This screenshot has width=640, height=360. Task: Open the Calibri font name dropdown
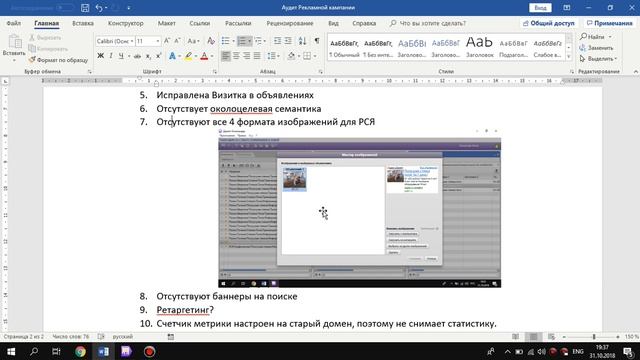[132, 41]
